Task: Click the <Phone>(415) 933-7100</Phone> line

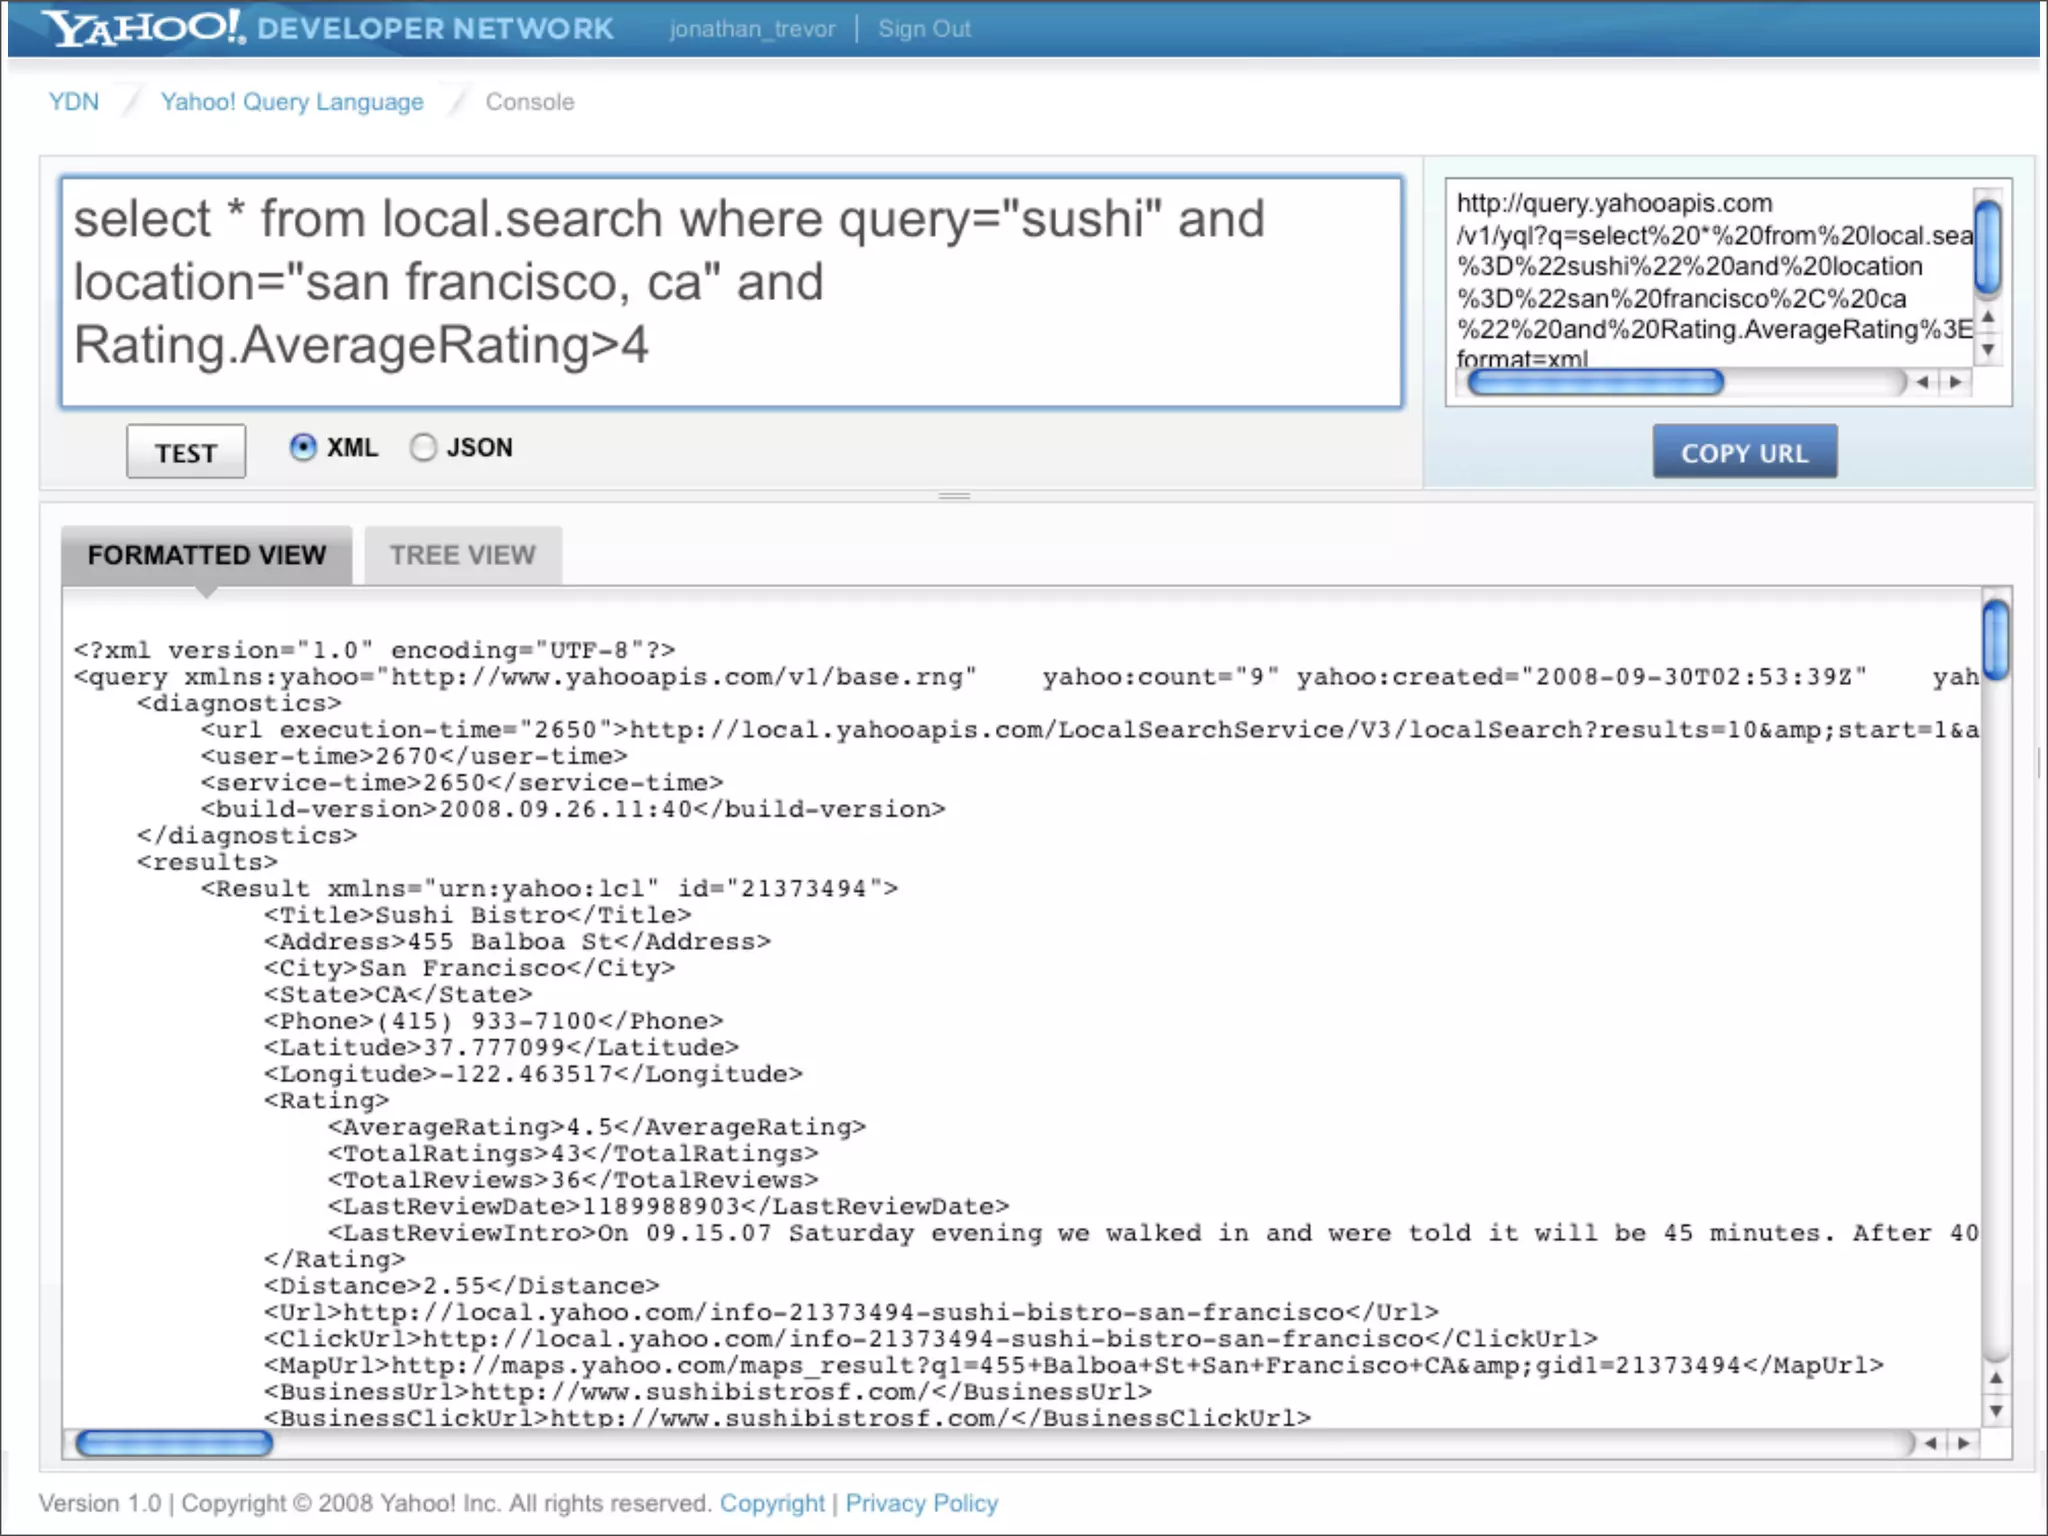Action: [493, 1021]
